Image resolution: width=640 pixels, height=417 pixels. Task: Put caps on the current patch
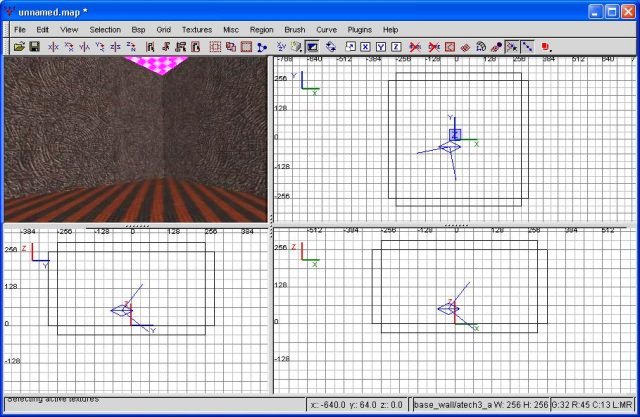click(x=496, y=47)
